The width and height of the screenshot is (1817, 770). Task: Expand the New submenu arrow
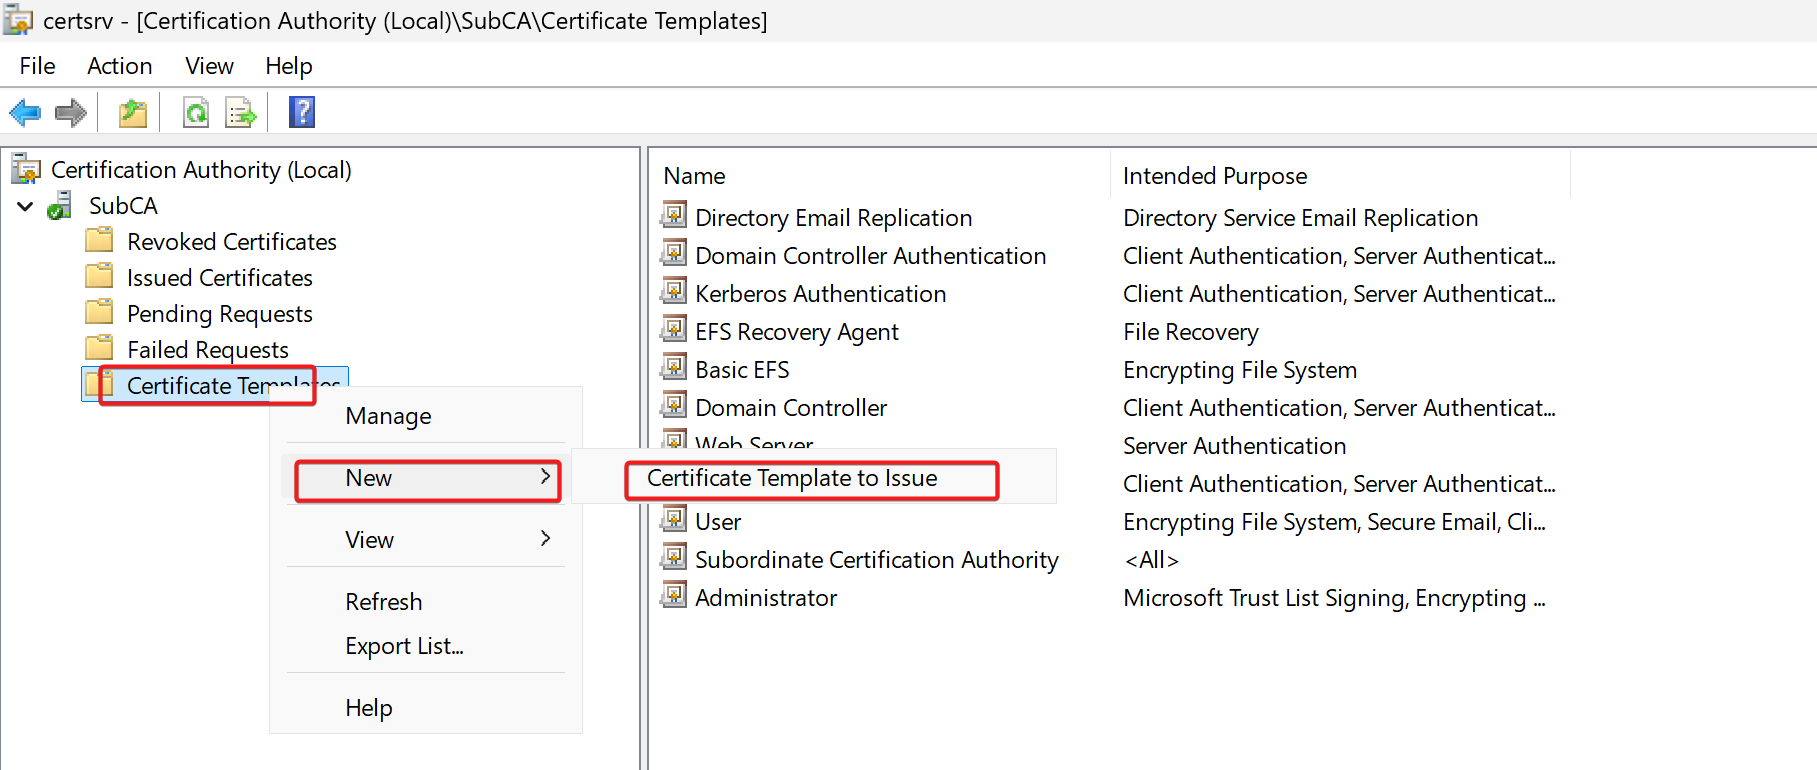coord(545,477)
